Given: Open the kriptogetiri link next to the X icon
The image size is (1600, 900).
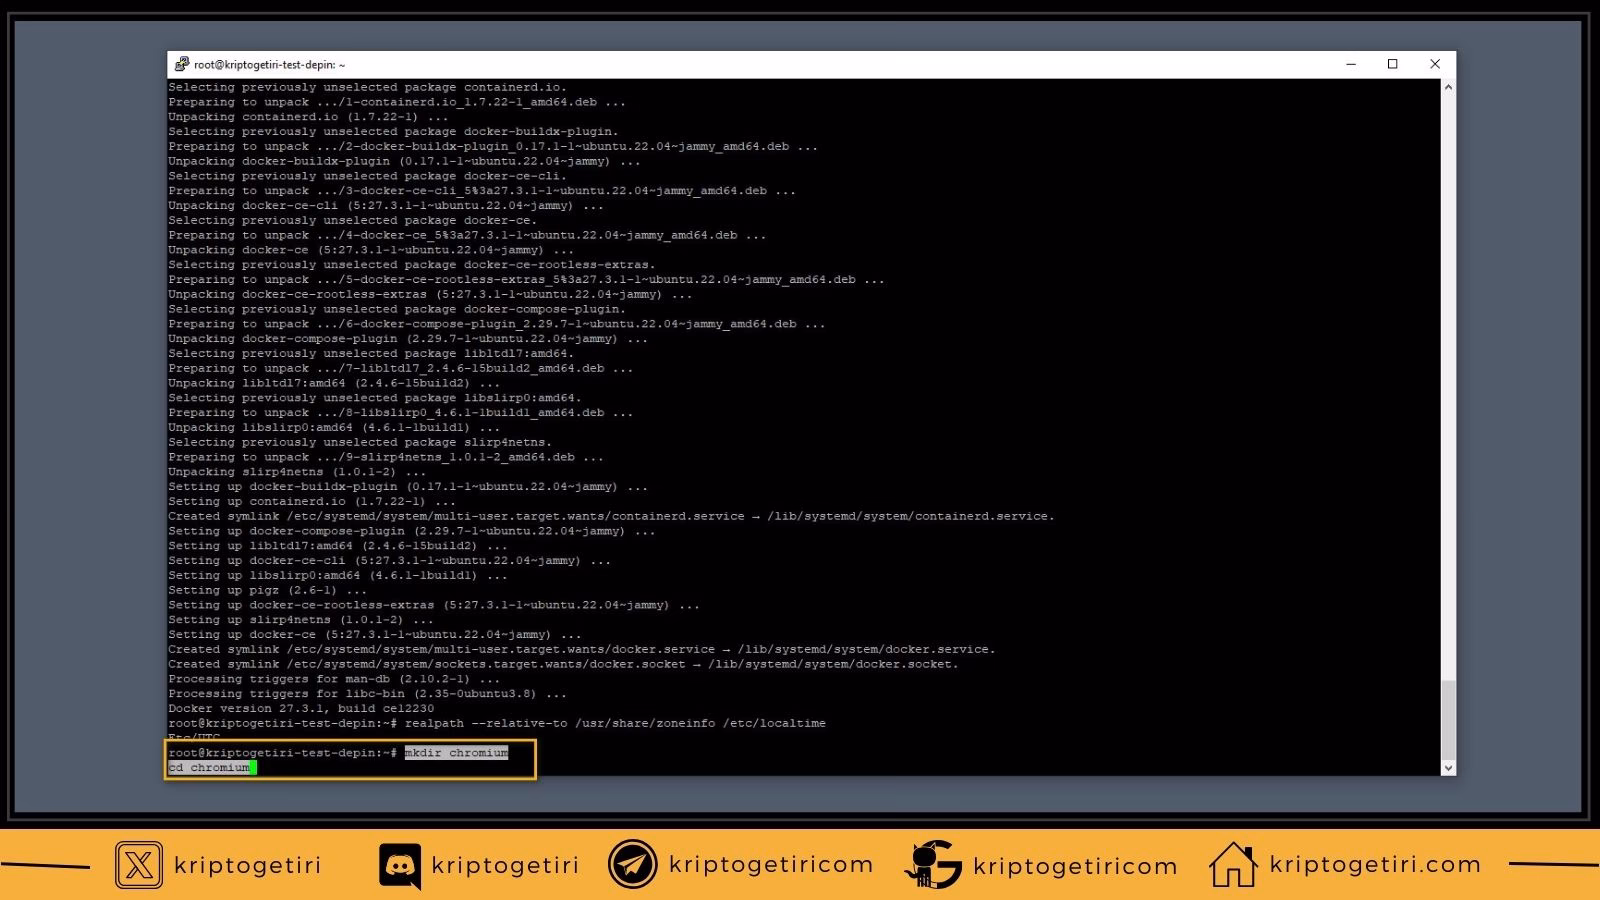Looking at the screenshot, I should [x=246, y=866].
